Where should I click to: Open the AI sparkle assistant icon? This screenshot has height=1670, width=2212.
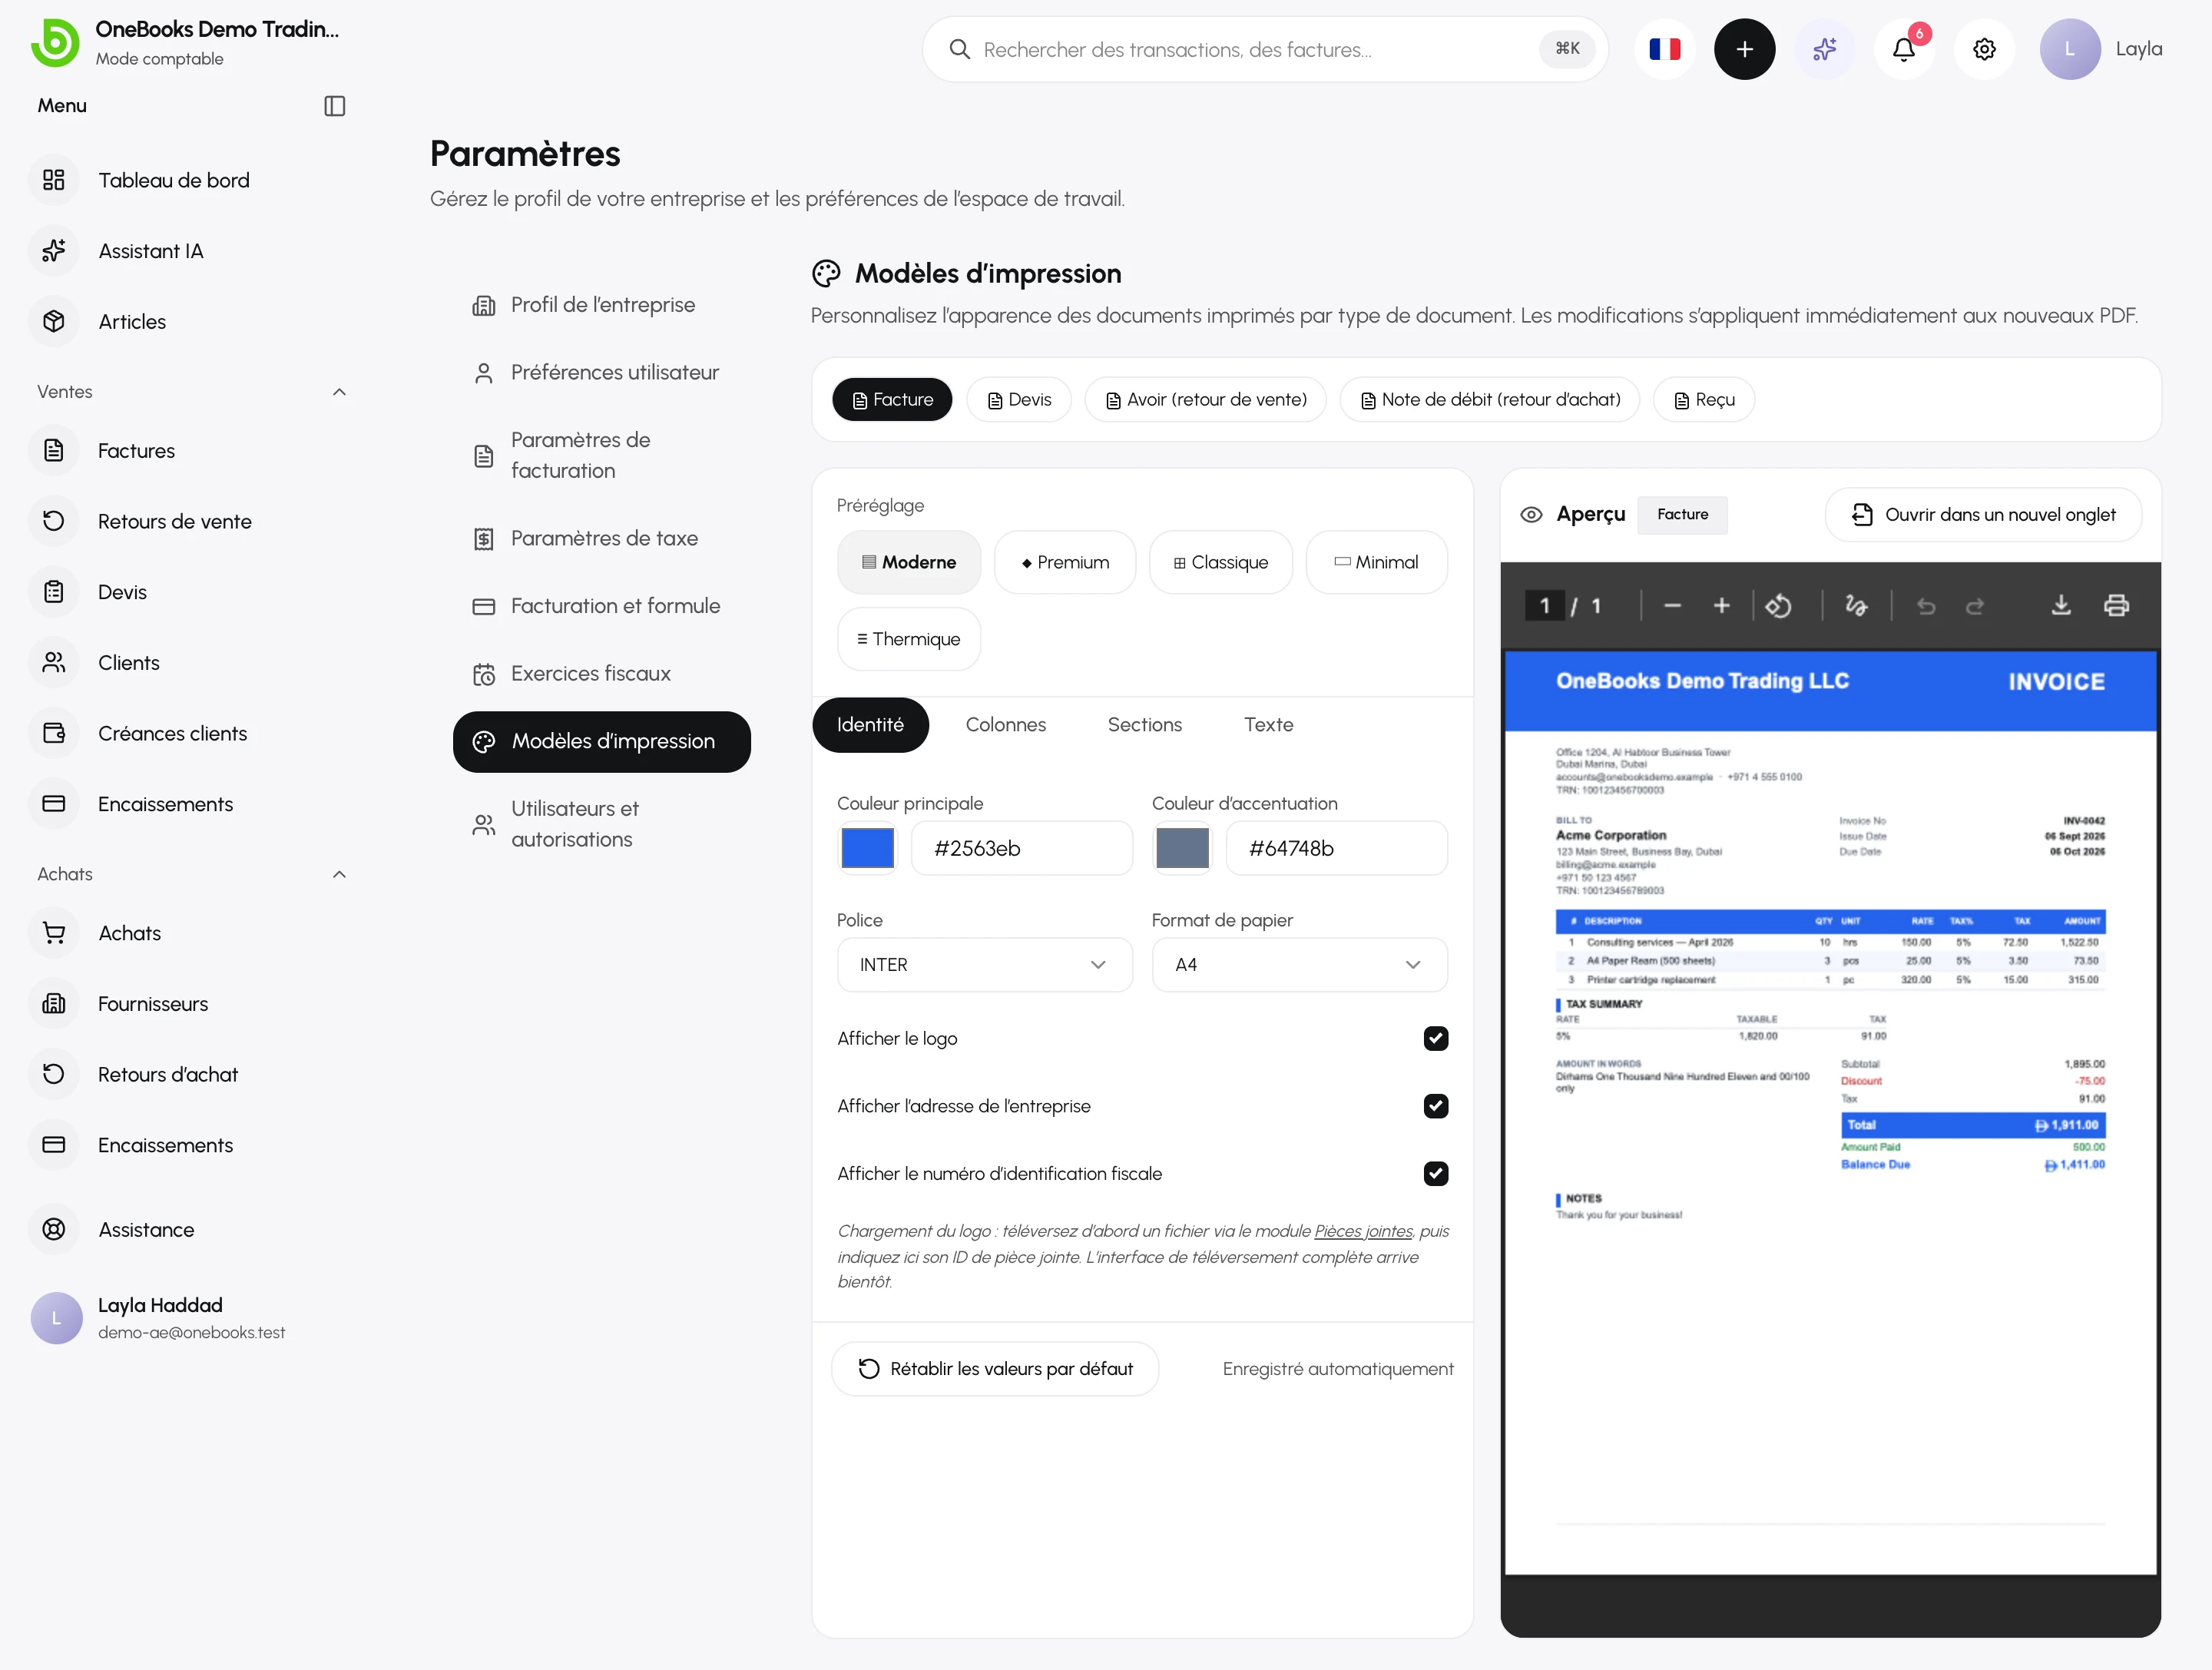[1825, 49]
